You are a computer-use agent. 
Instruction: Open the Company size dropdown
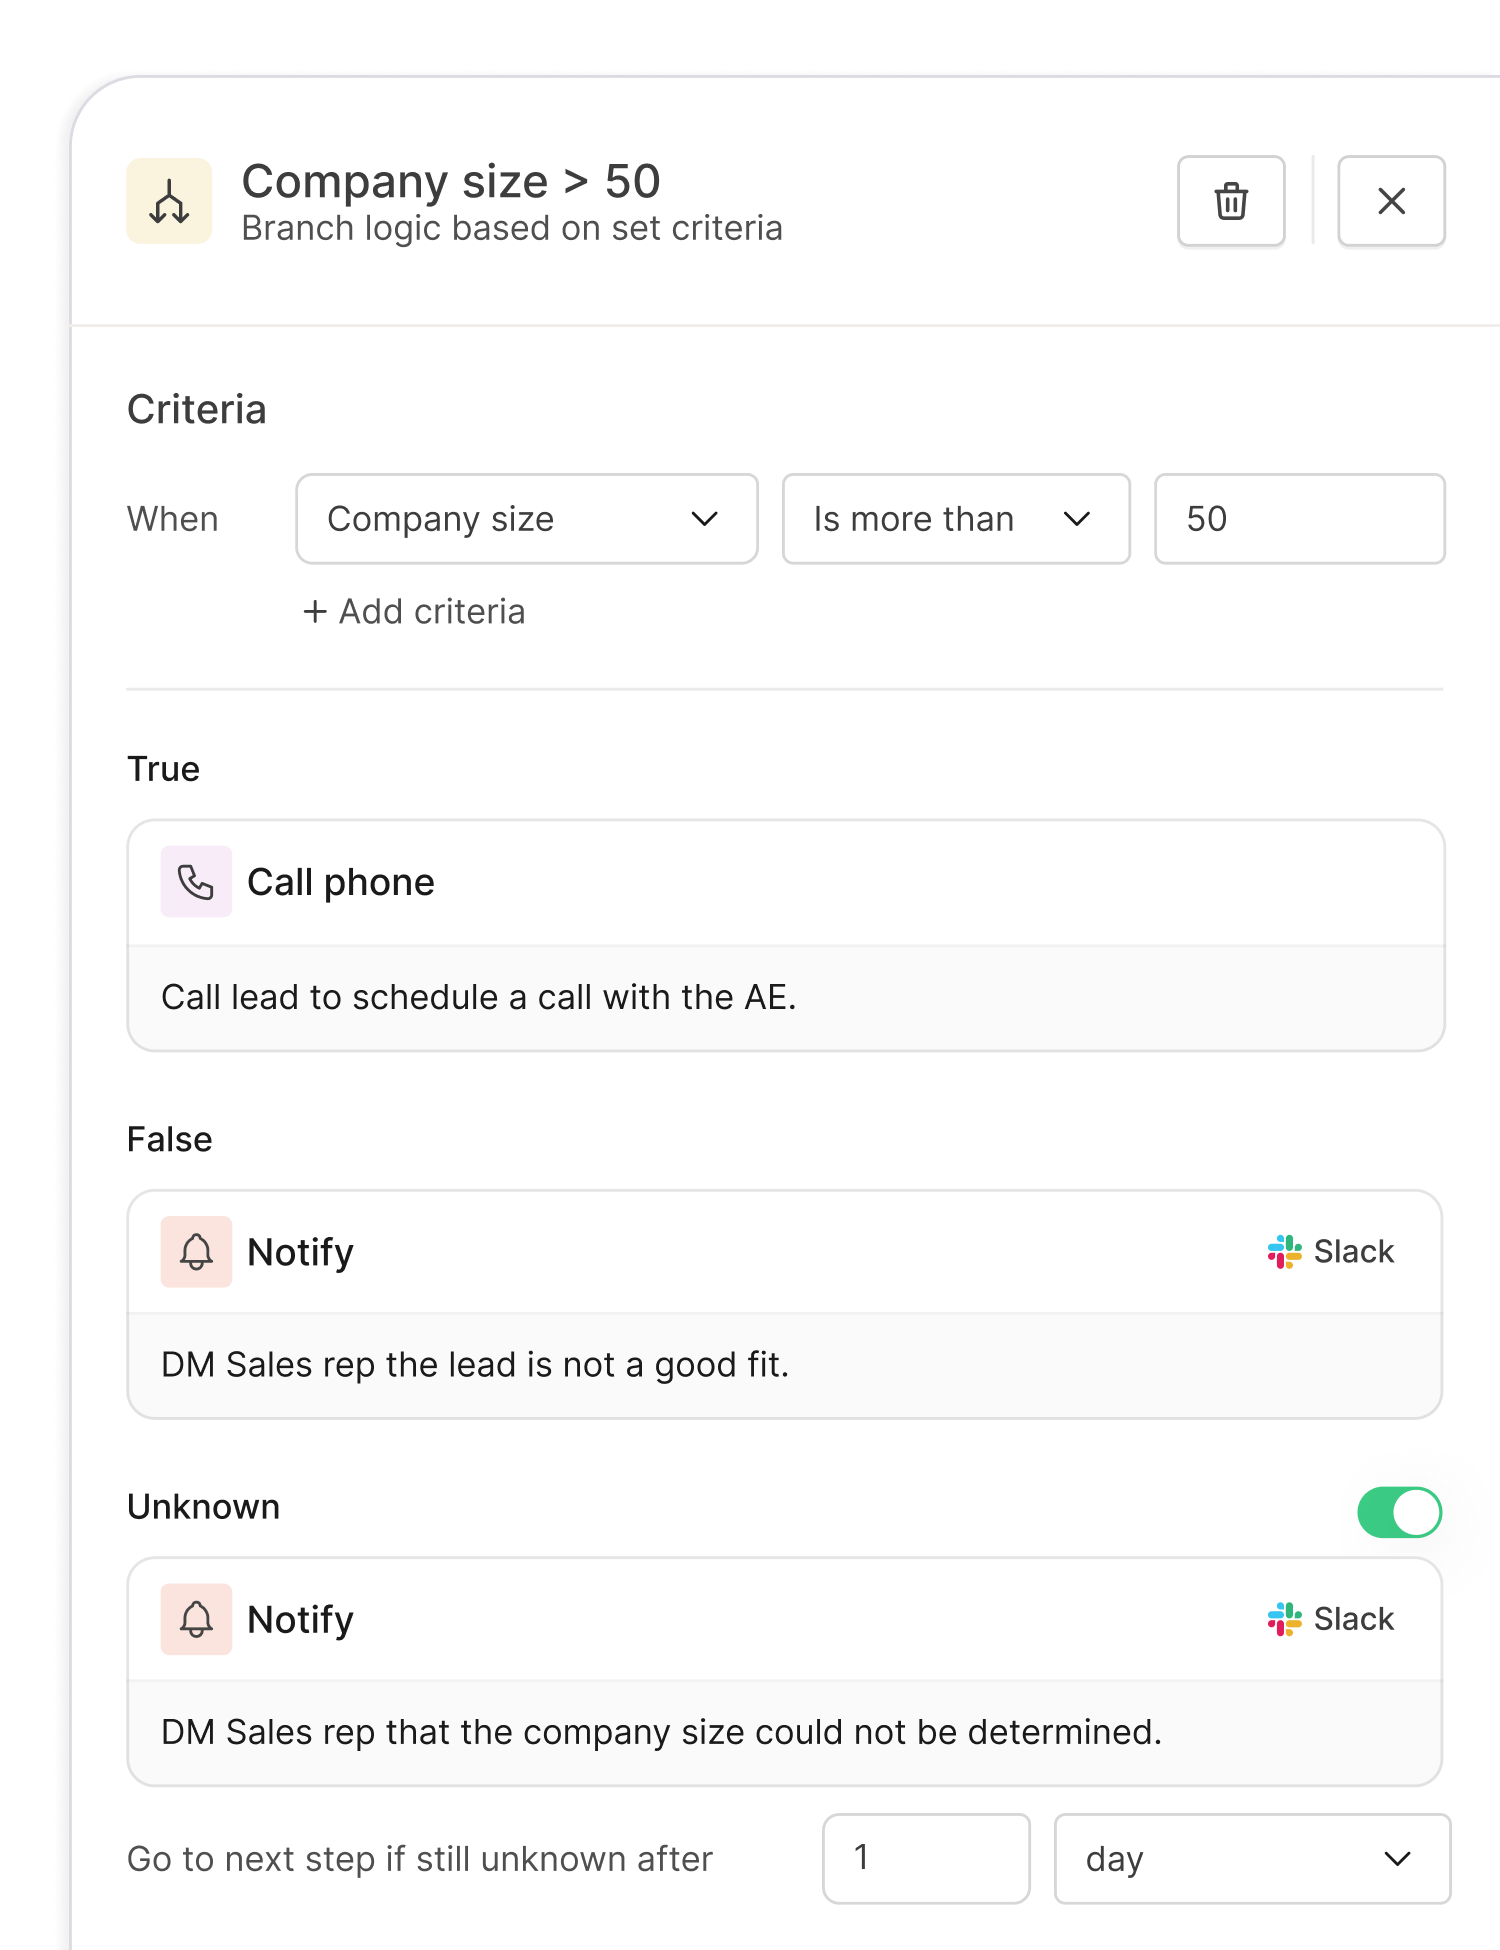[526, 519]
